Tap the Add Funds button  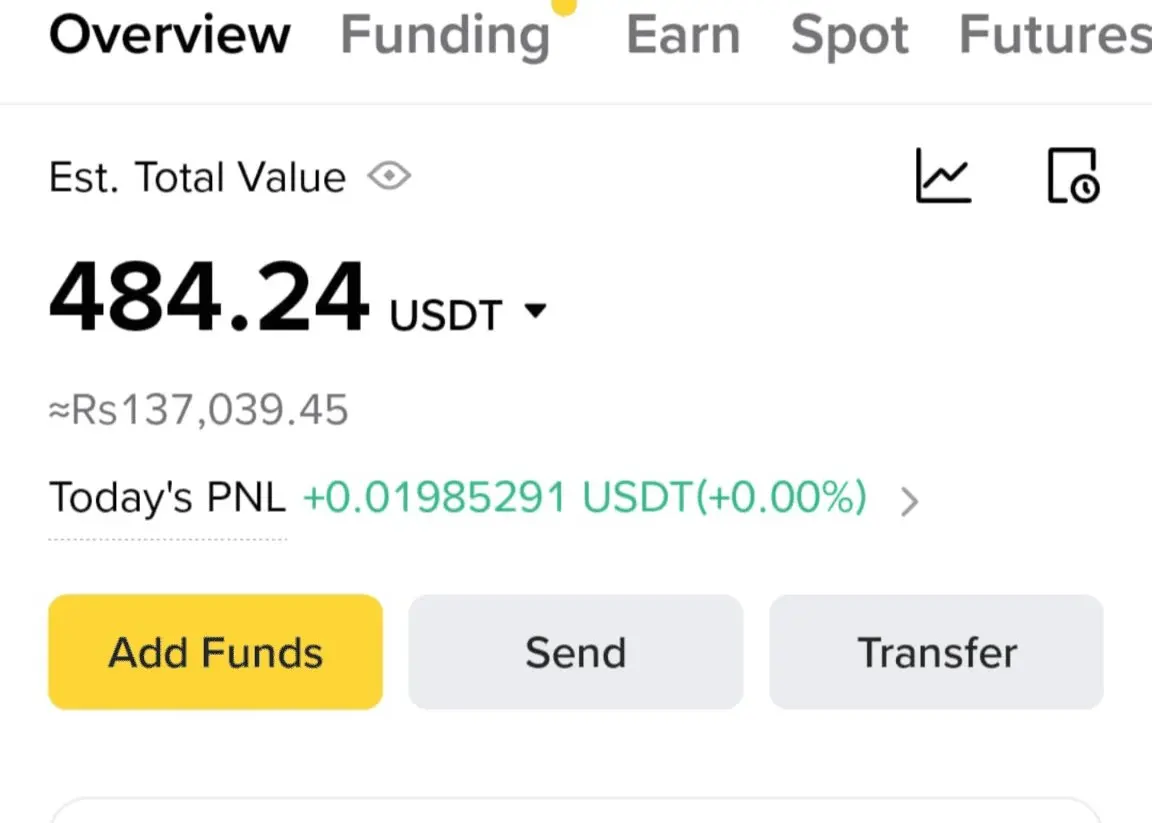tap(215, 653)
